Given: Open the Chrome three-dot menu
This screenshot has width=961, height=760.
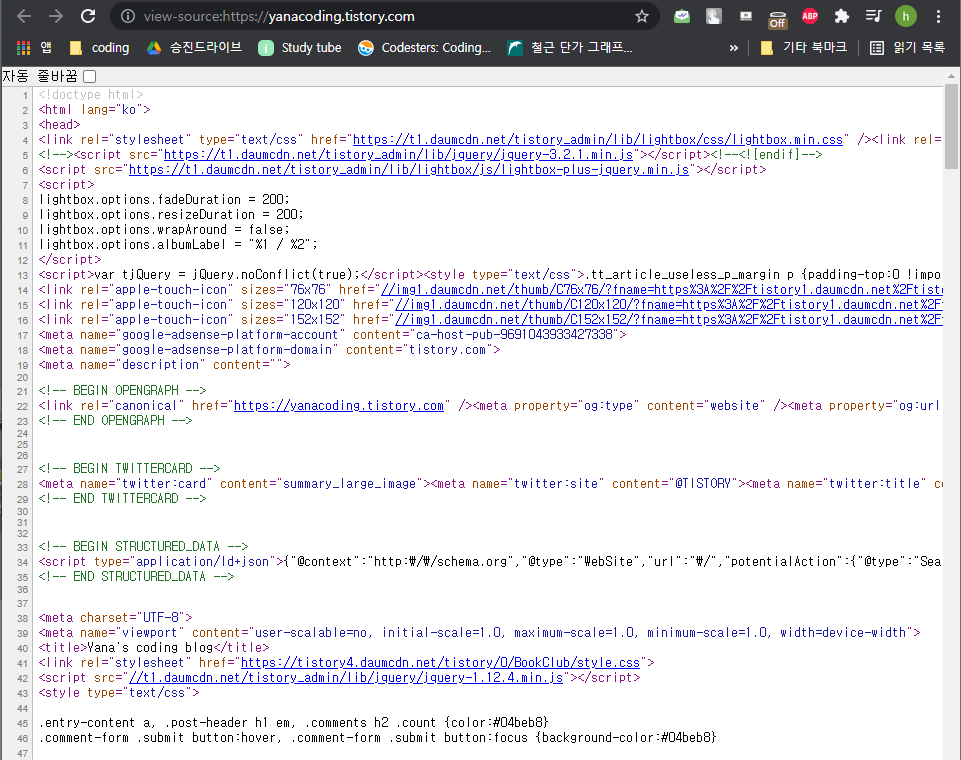Looking at the screenshot, I should pyautogui.click(x=938, y=17).
